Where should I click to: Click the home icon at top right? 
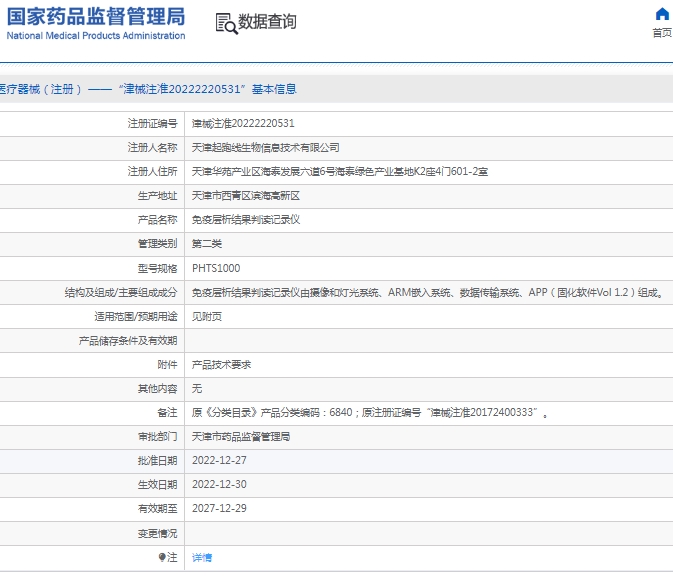(662, 14)
